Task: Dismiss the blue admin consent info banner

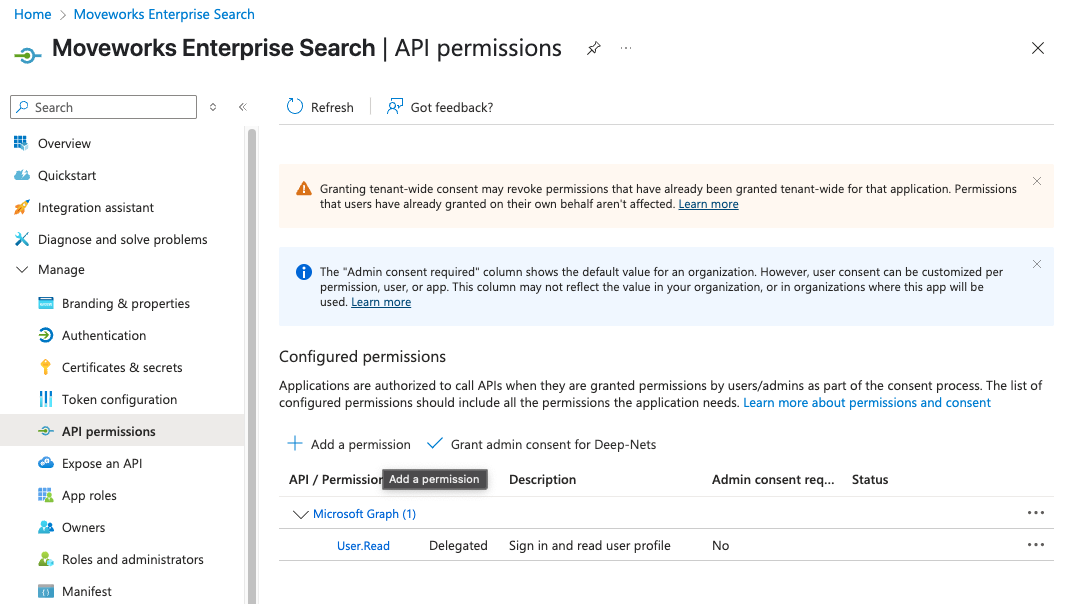Action: pos(1037,264)
